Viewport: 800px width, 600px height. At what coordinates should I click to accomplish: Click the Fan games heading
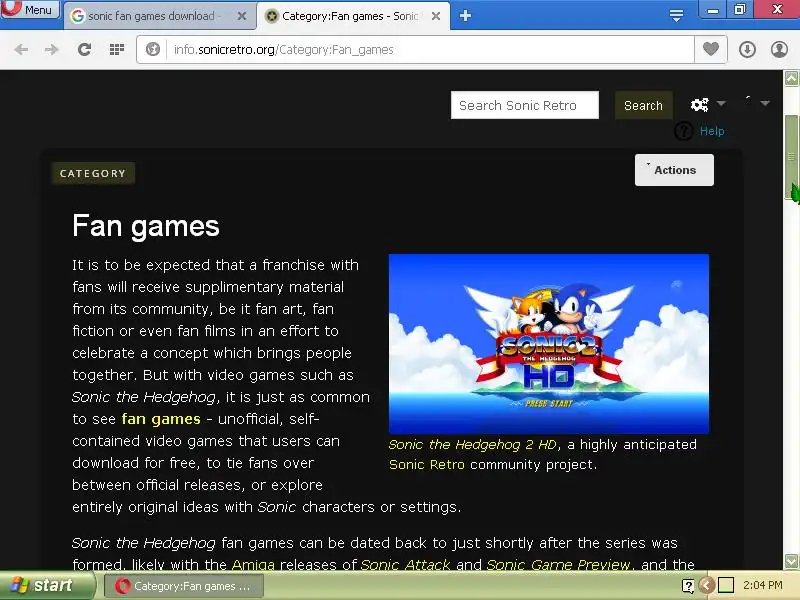click(x=146, y=226)
